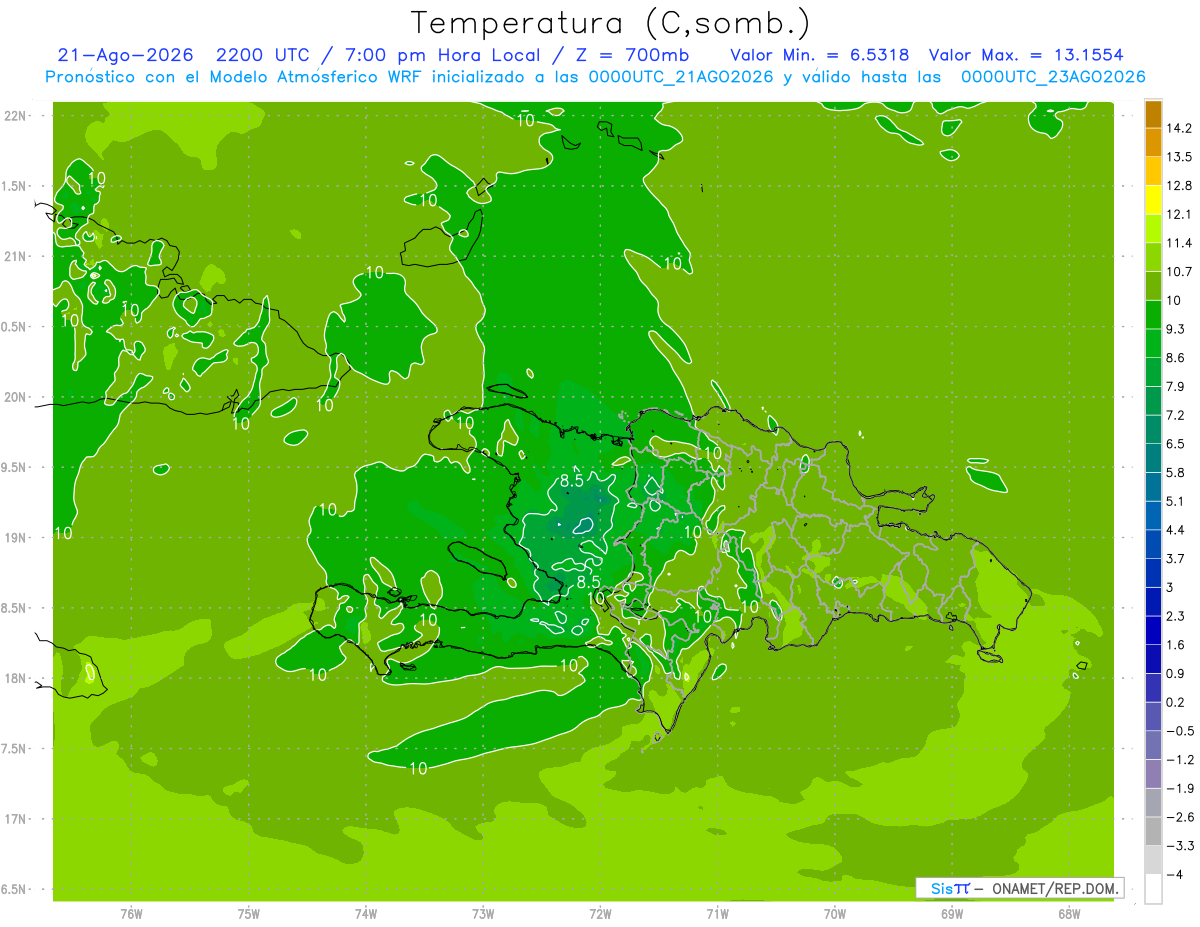The image size is (1200, 927).
Task: Click the '75W' longitude axis label
Action: [249, 914]
